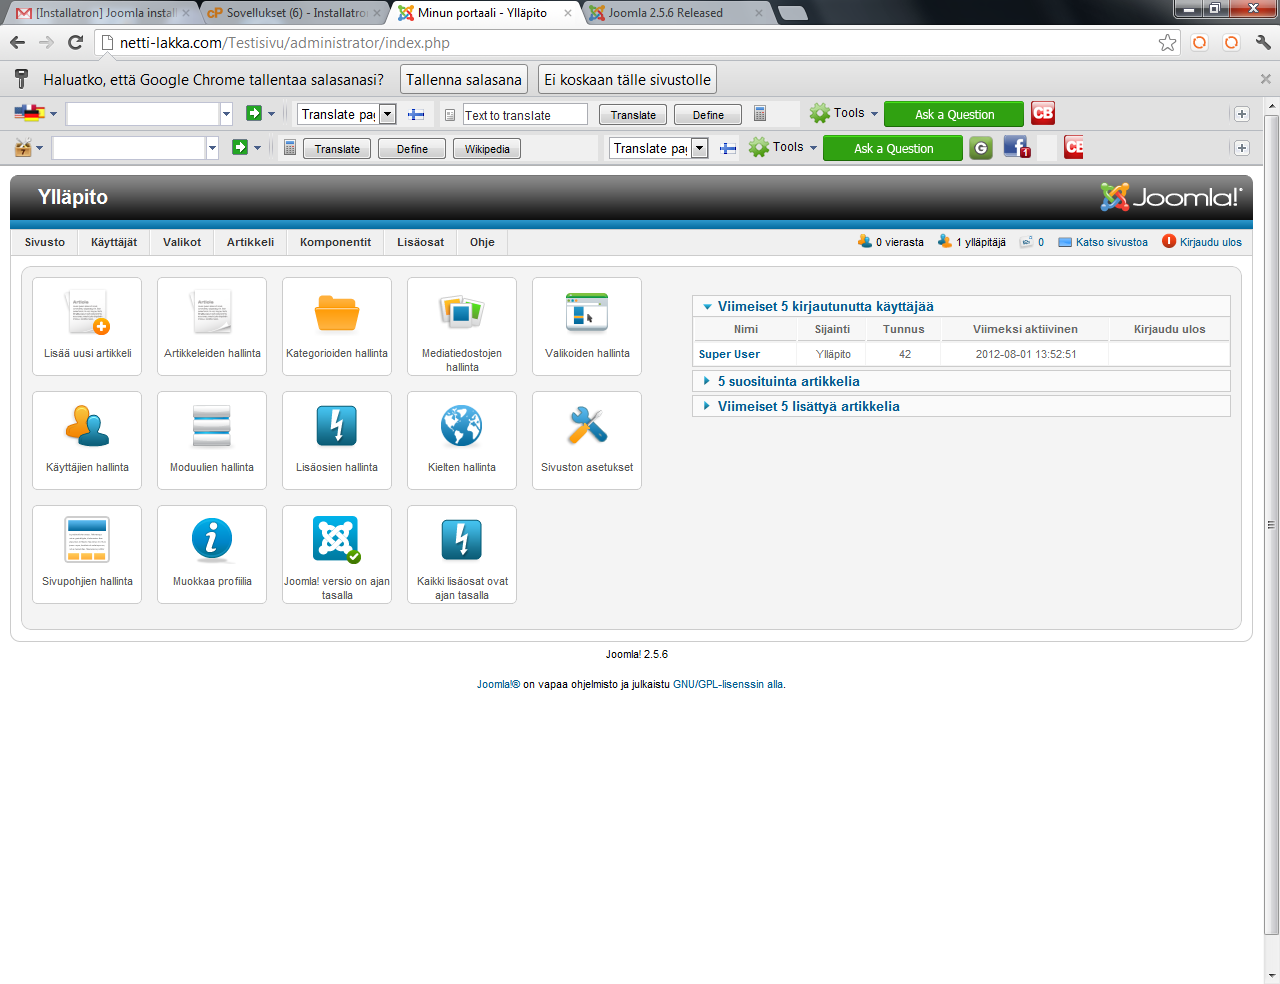Open Tools dropdown next to G icon
1280x984 pixels.
tap(784, 147)
